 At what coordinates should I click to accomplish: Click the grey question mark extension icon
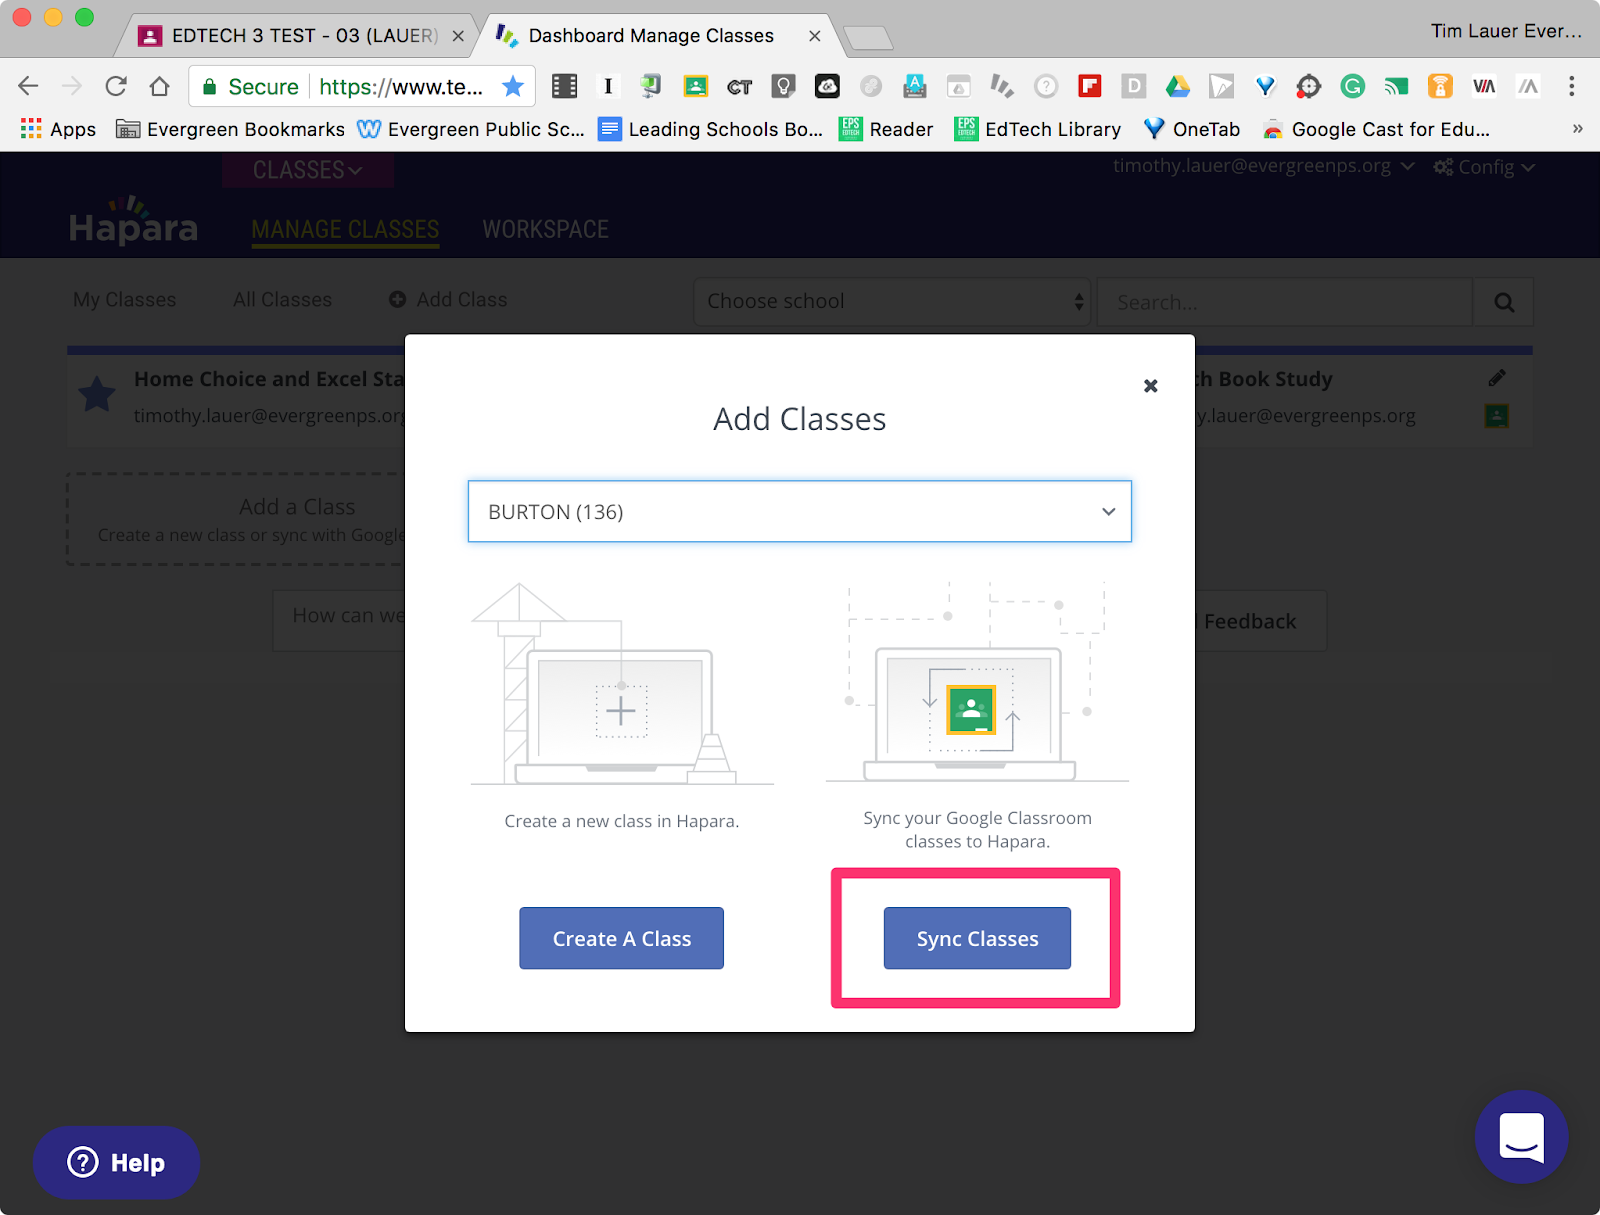(x=1046, y=86)
